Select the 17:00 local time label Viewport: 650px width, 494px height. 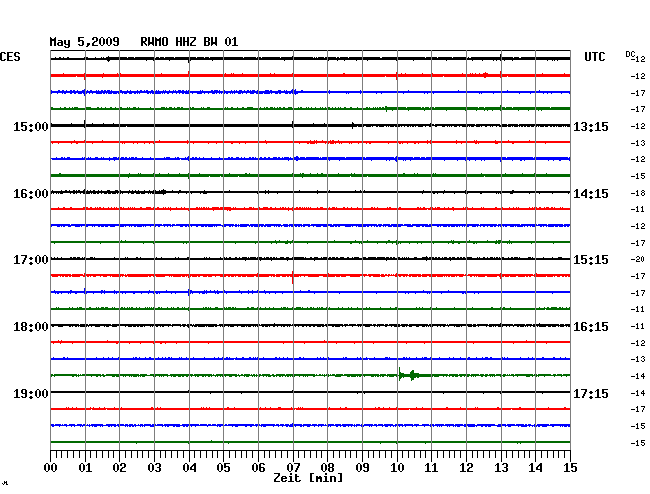click(31, 260)
